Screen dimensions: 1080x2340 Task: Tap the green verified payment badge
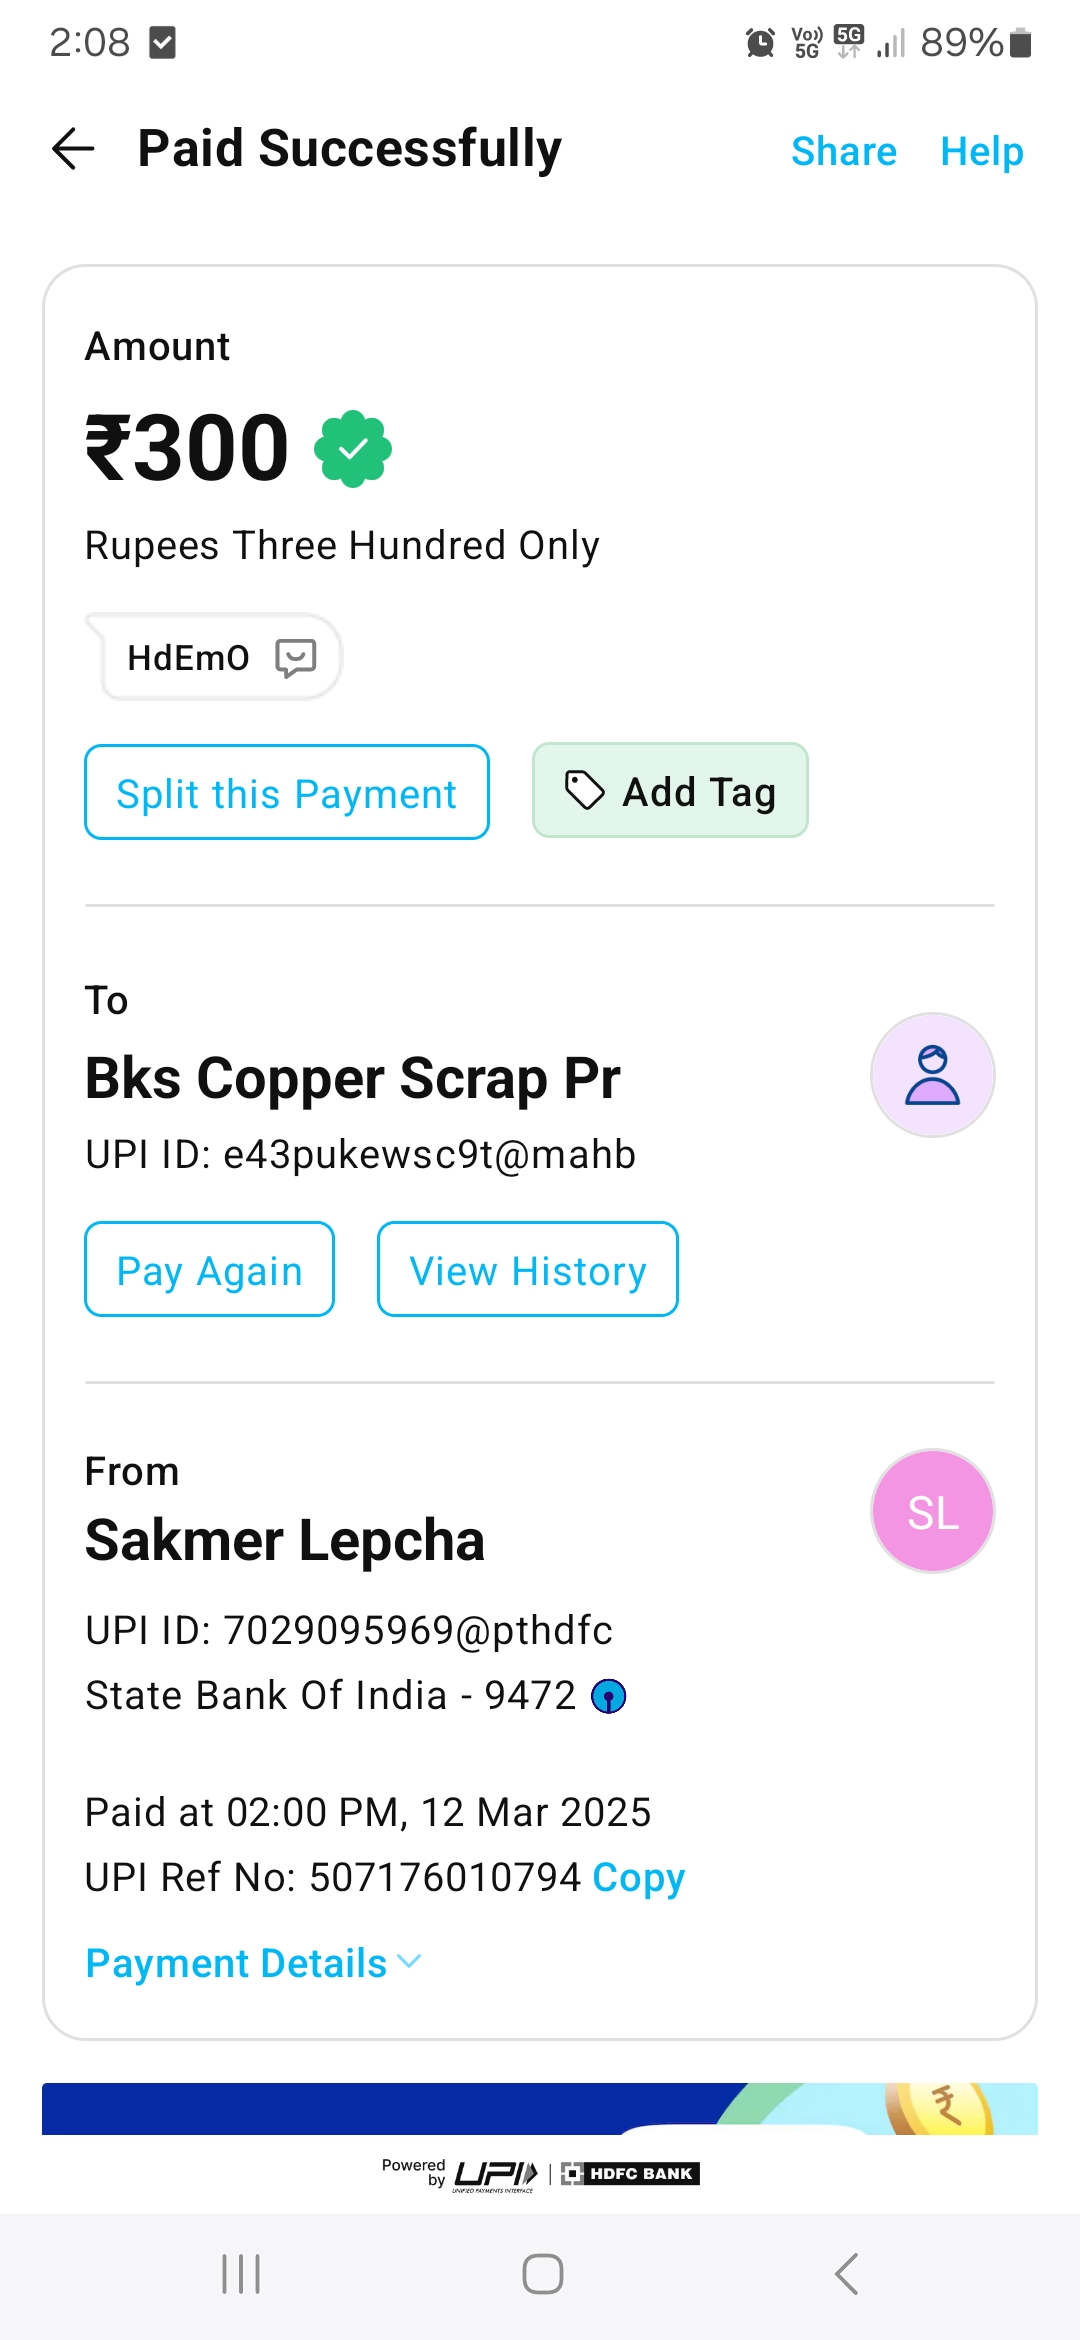coord(353,449)
